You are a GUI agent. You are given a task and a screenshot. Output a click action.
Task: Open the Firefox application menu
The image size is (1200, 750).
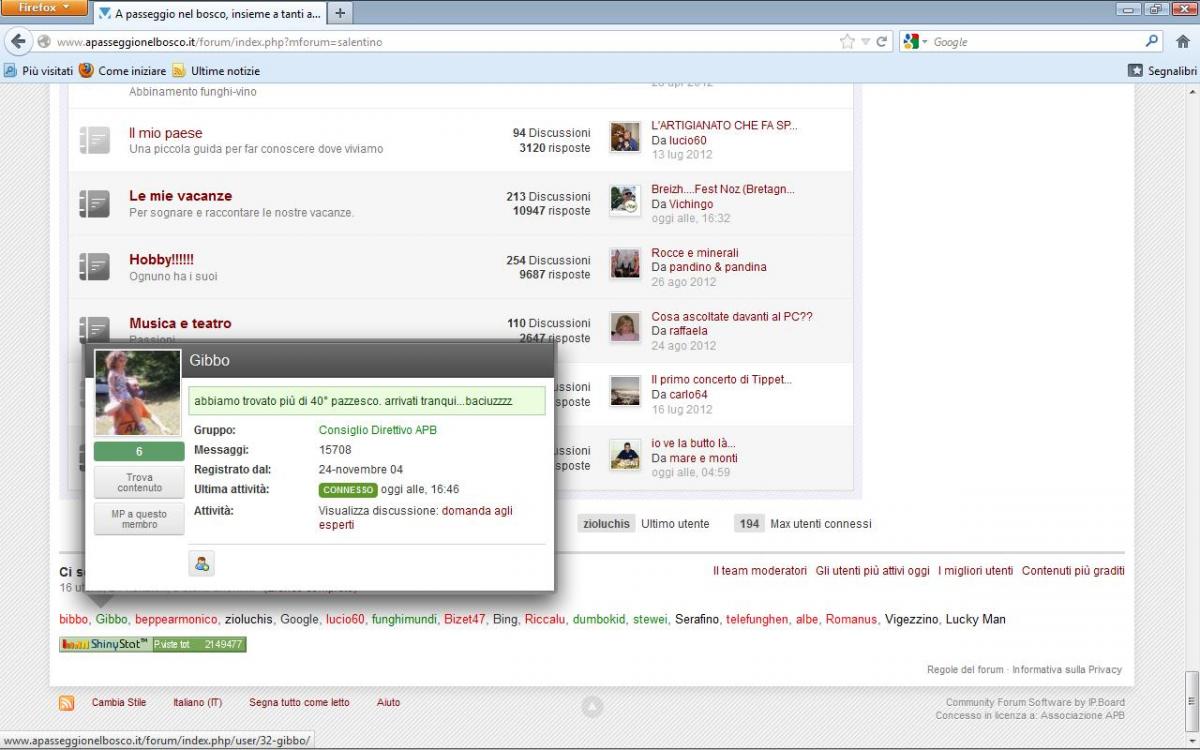(45, 8)
